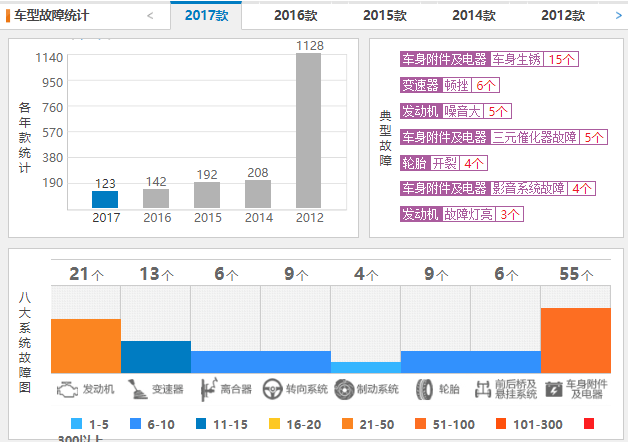Viewport: 628px width, 442px height.
Task: Click the 1140 y-axis value
Action: pos(49,58)
